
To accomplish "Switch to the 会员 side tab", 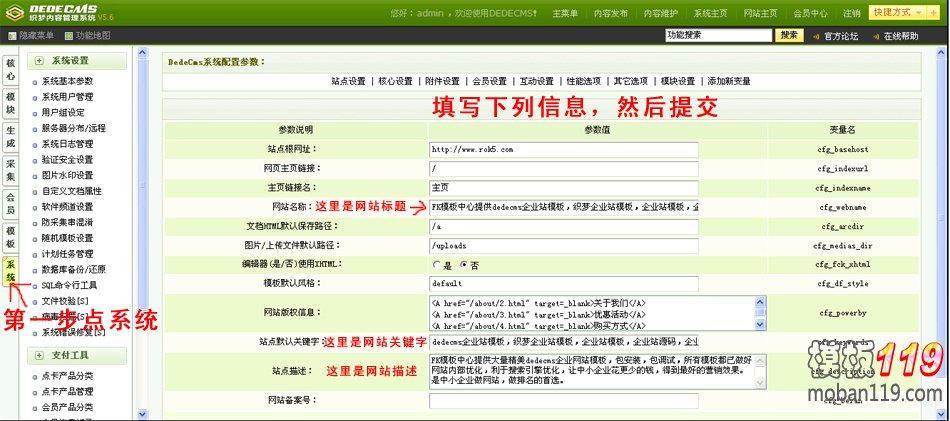I will (11, 203).
